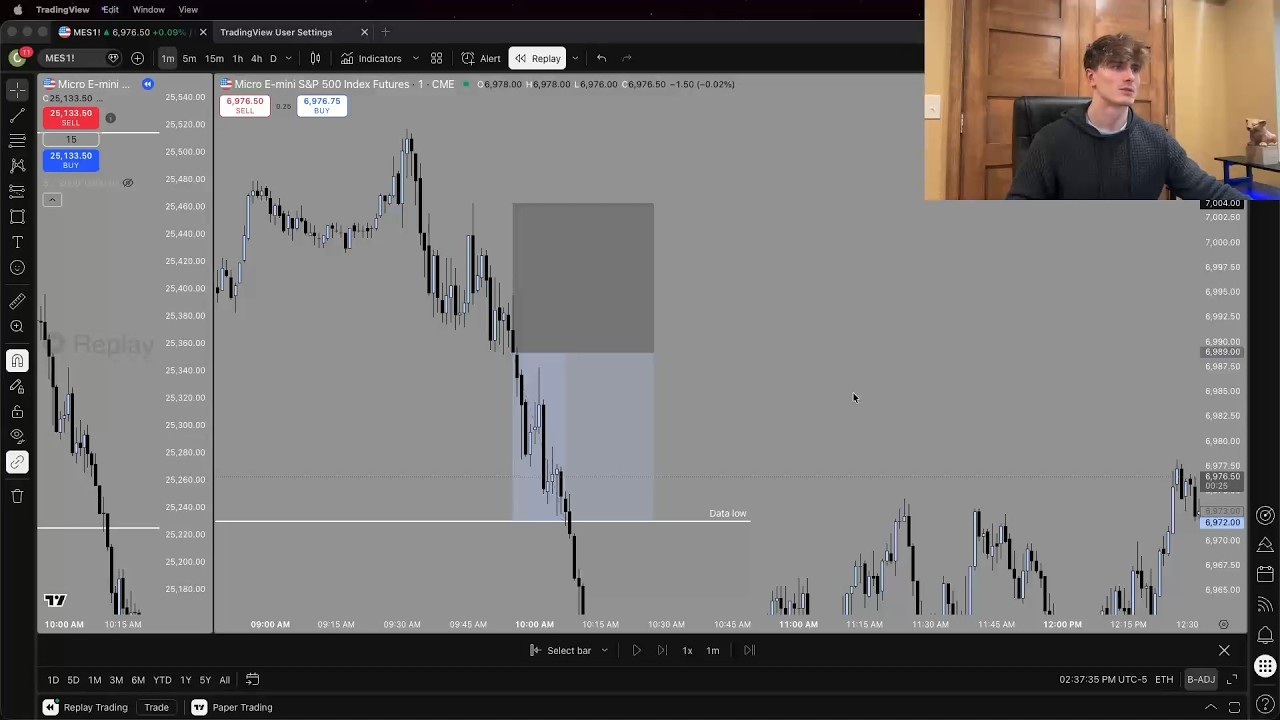Select the 1M date range
This screenshot has height=720, width=1280.
94,680
